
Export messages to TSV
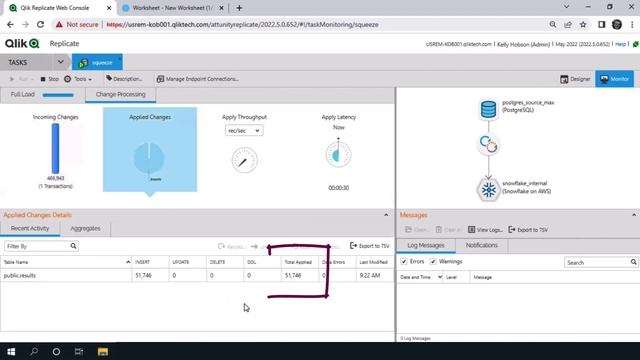tap(528, 230)
